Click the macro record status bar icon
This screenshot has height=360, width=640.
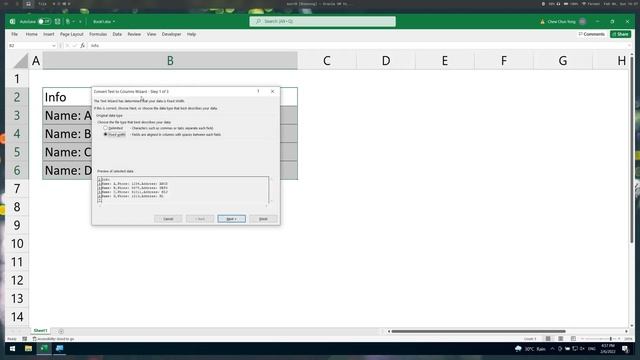coord(24,339)
